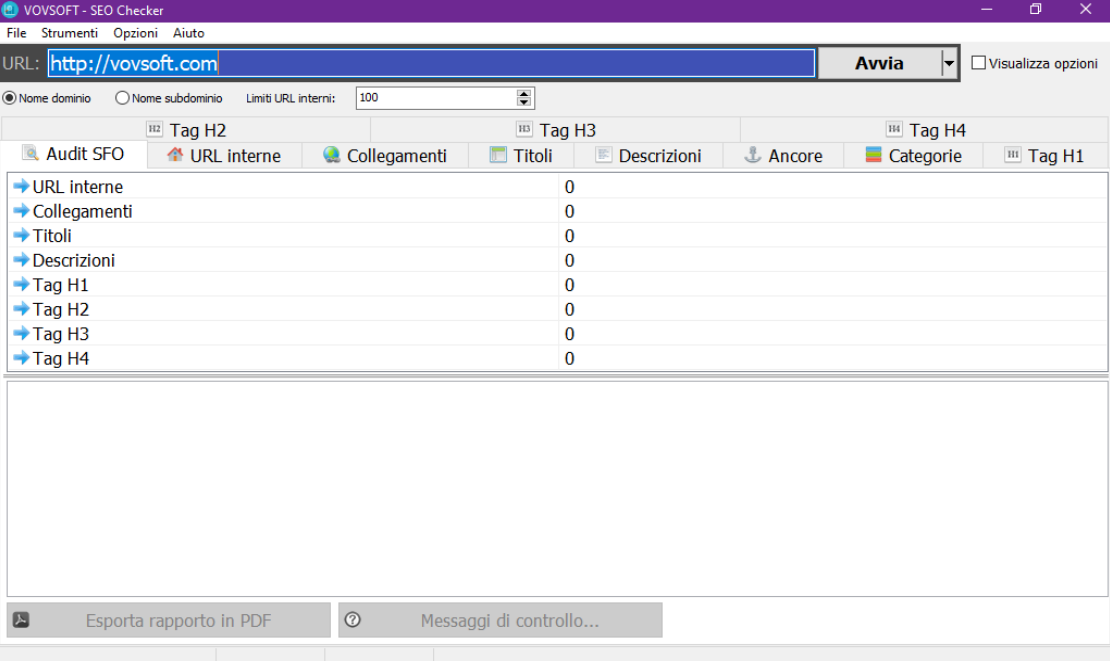The height and width of the screenshot is (661, 1110).
Task: Click the arrow icon beside Tag H4 row
Action: (x=21, y=358)
